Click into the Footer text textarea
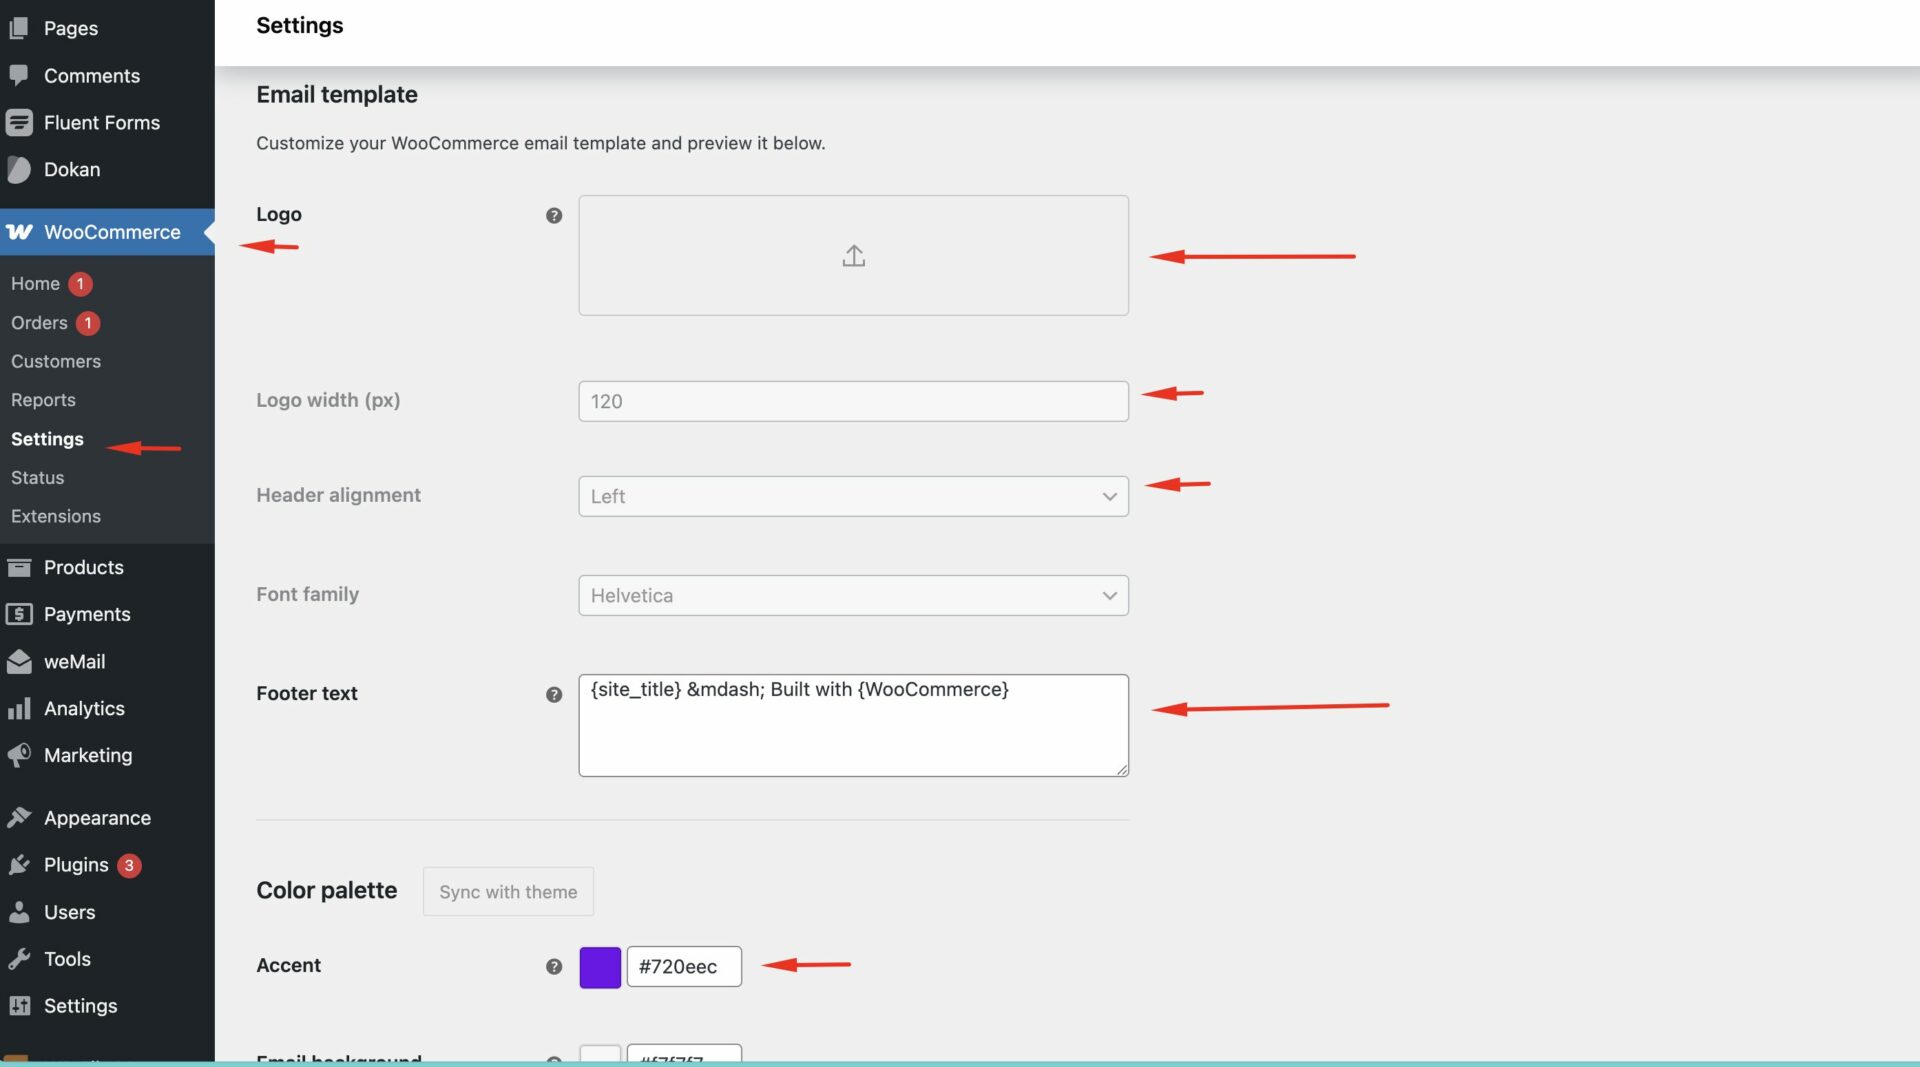Image resolution: width=1920 pixels, height=1067 pixels. point(853,735)
